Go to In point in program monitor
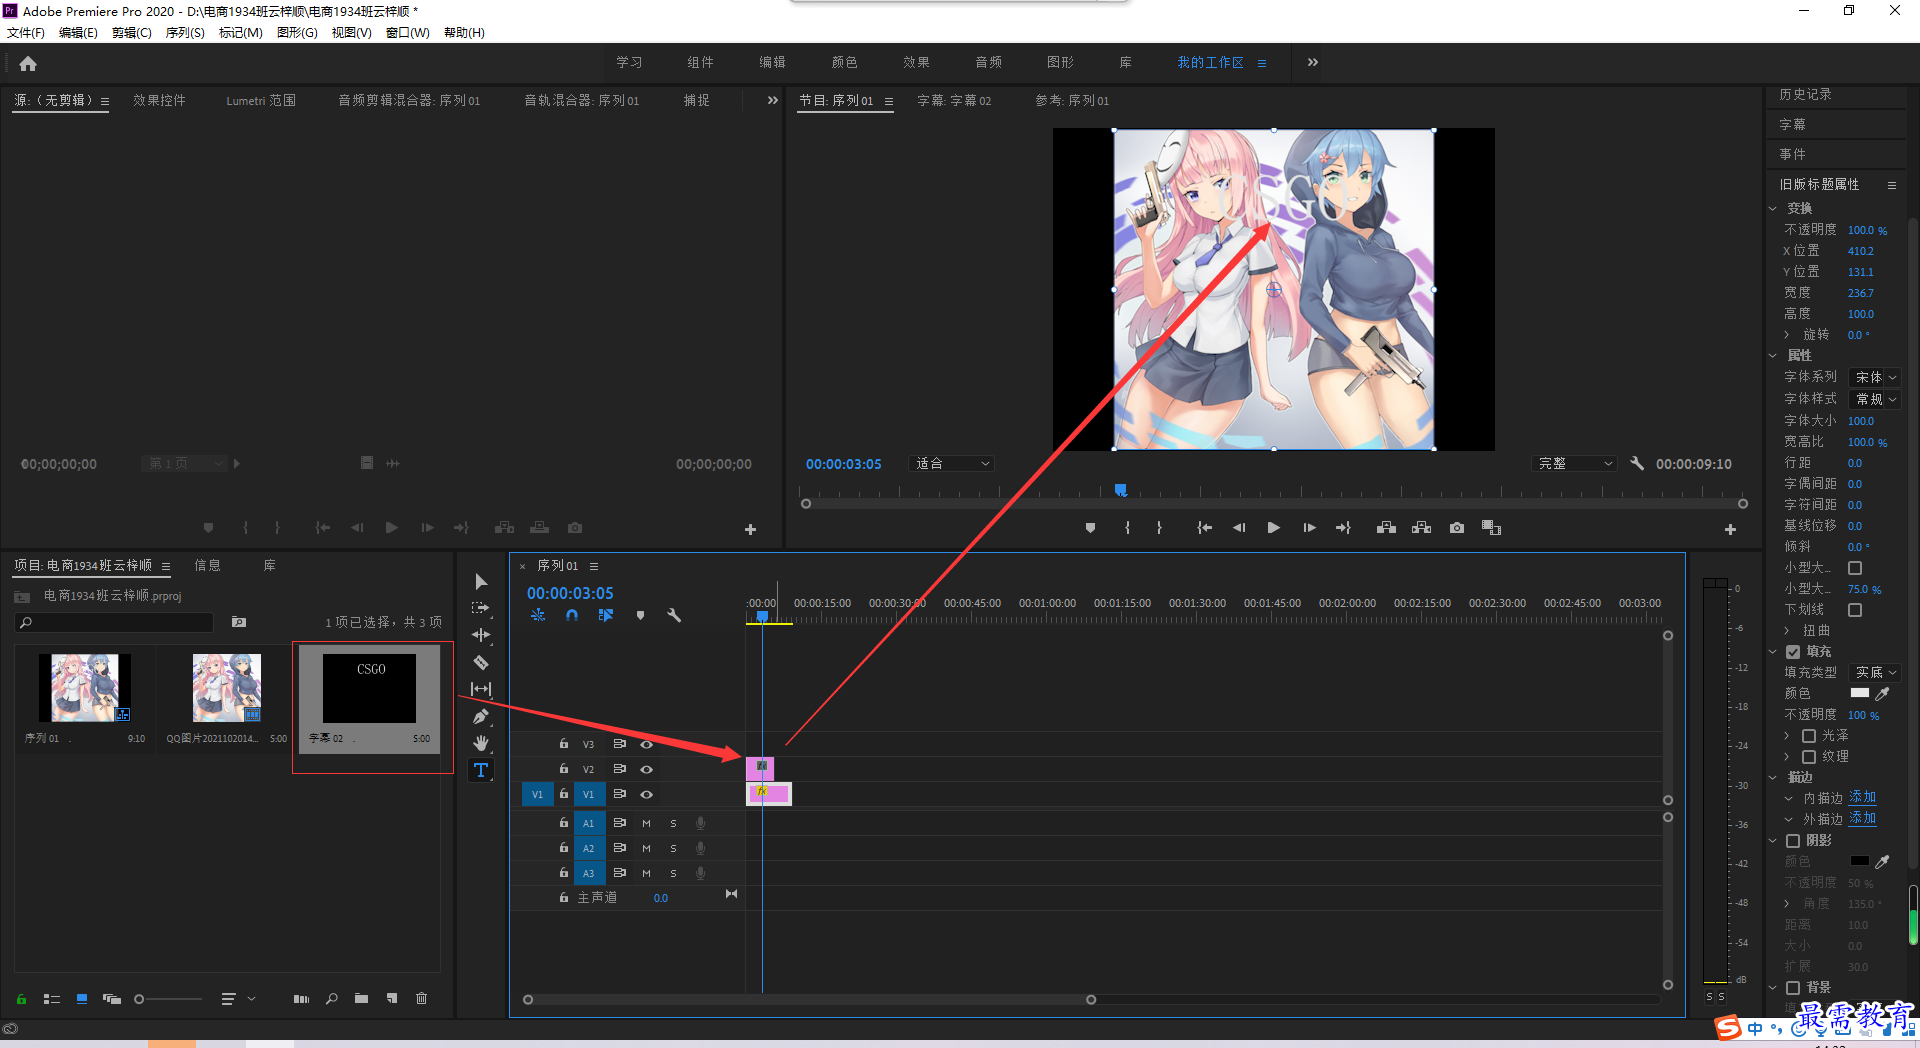This screenshot has width=1920, height=1048. (1204, 528)
